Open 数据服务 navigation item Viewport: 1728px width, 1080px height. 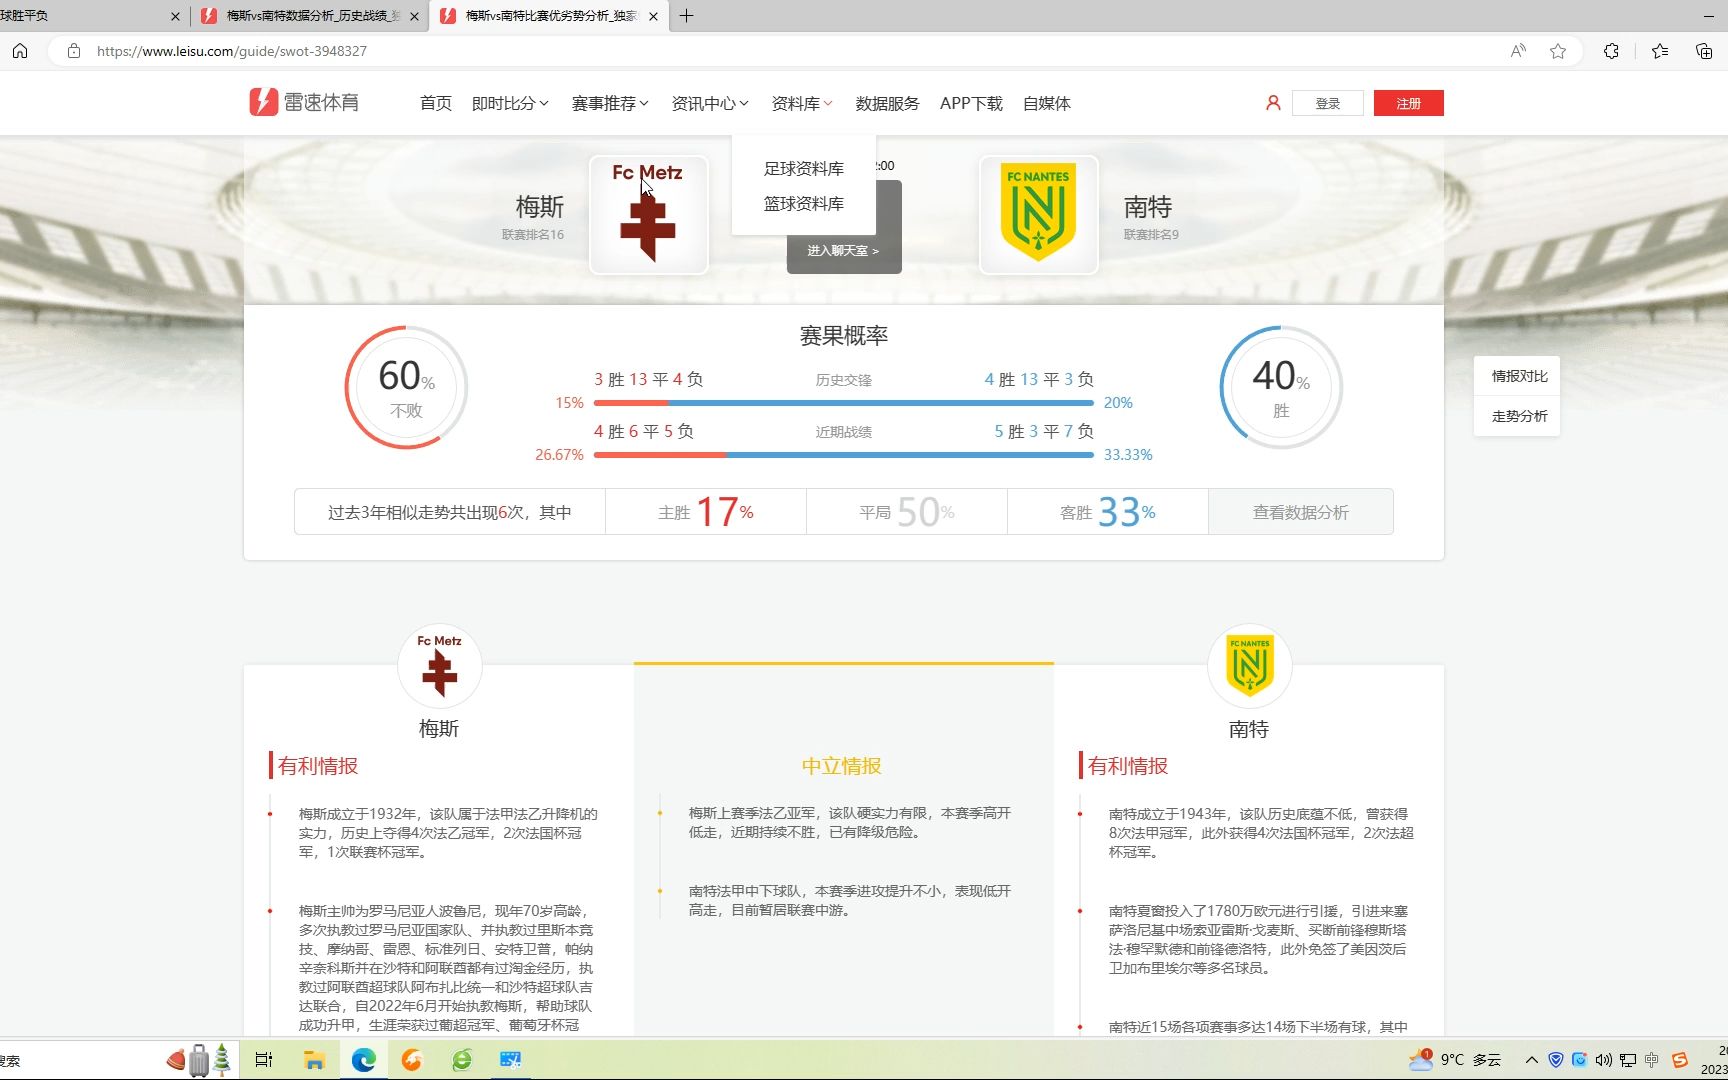click(x=888, y=103)
